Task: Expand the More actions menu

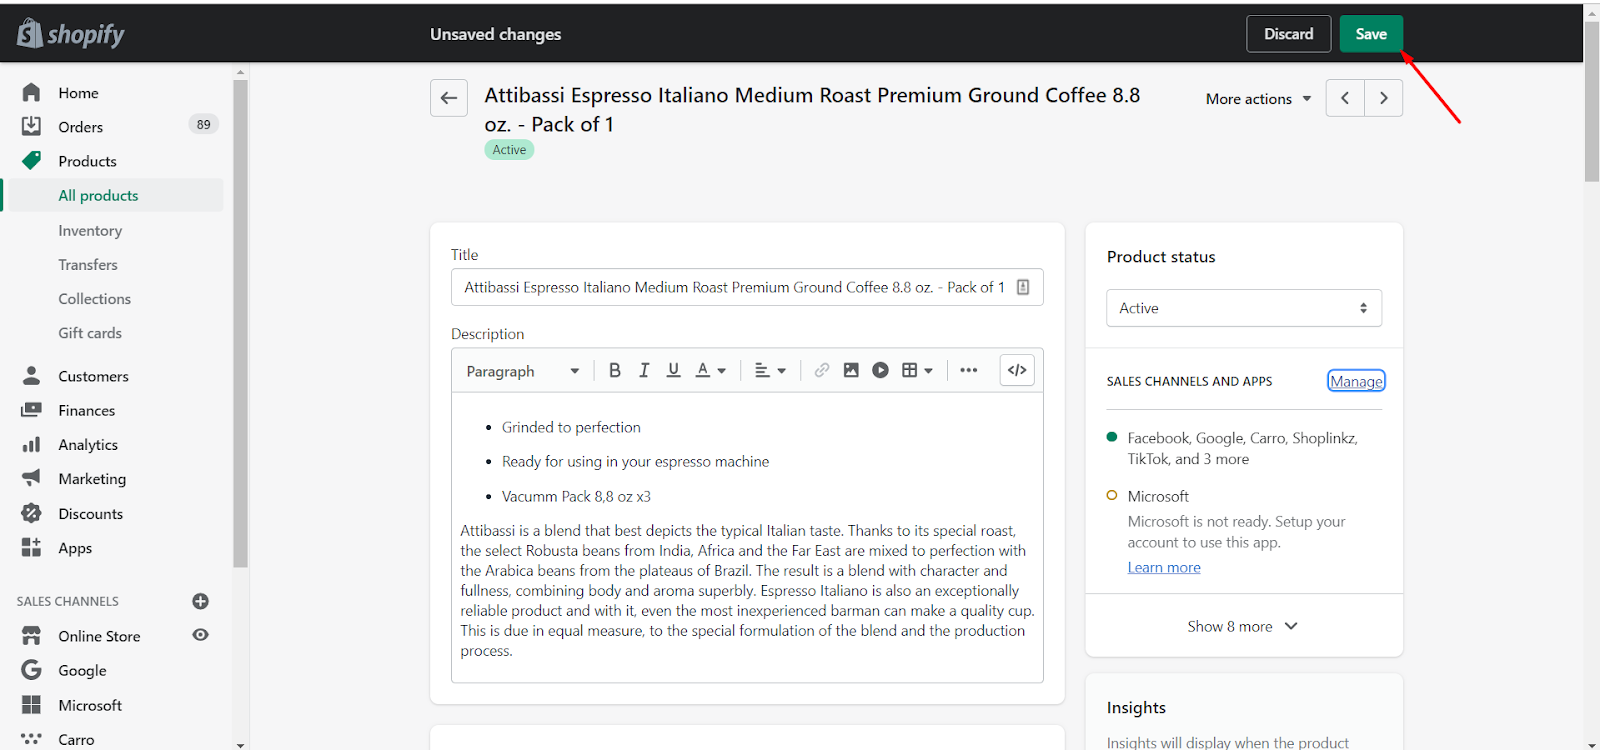Action: [1258, 99]
